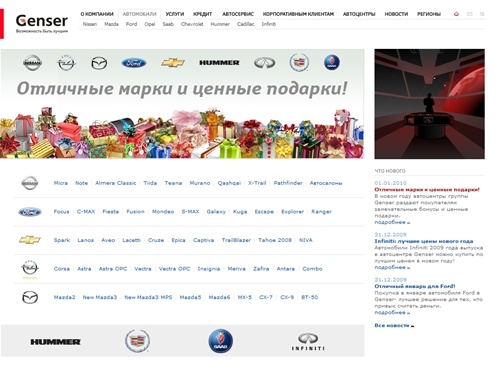Click the Mazda logo beside the Mazda2 row
The image size is (500, 375).
coord(30,297)
